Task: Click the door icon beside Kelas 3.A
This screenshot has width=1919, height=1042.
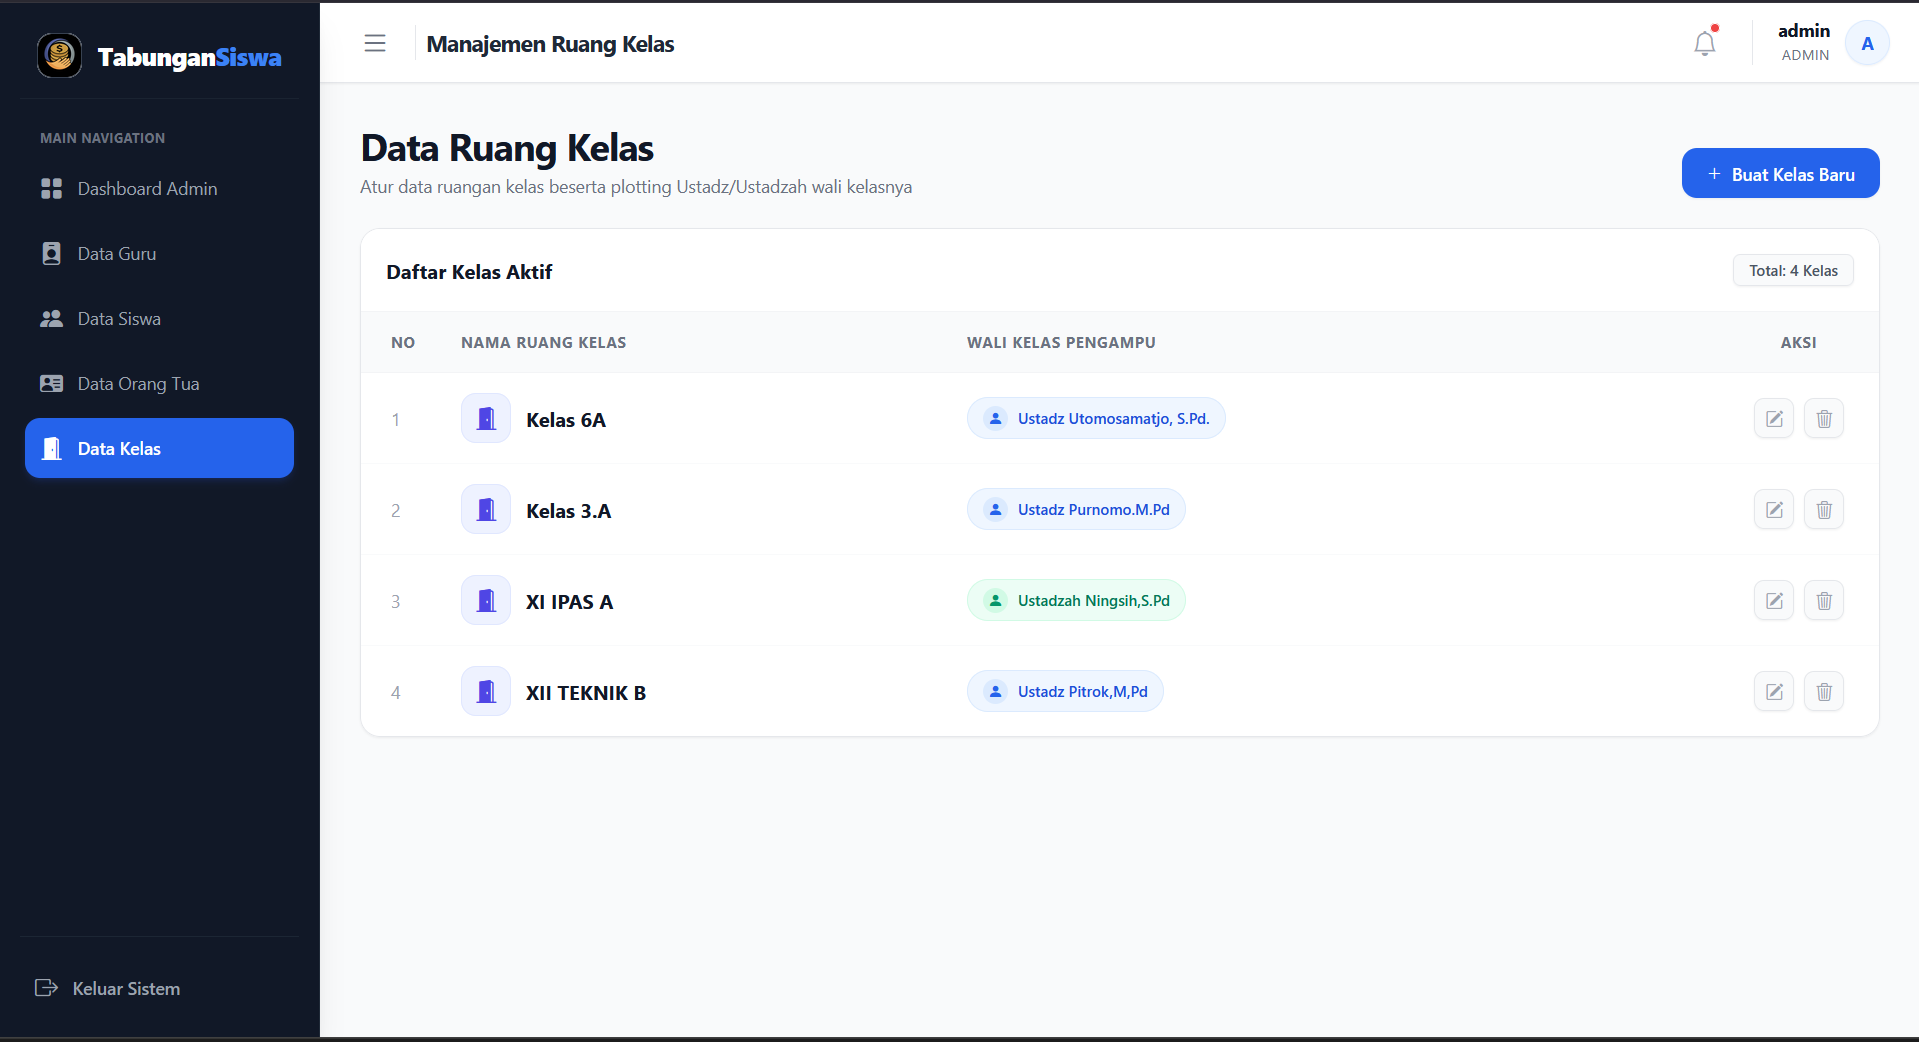Action: coord(486,510)
